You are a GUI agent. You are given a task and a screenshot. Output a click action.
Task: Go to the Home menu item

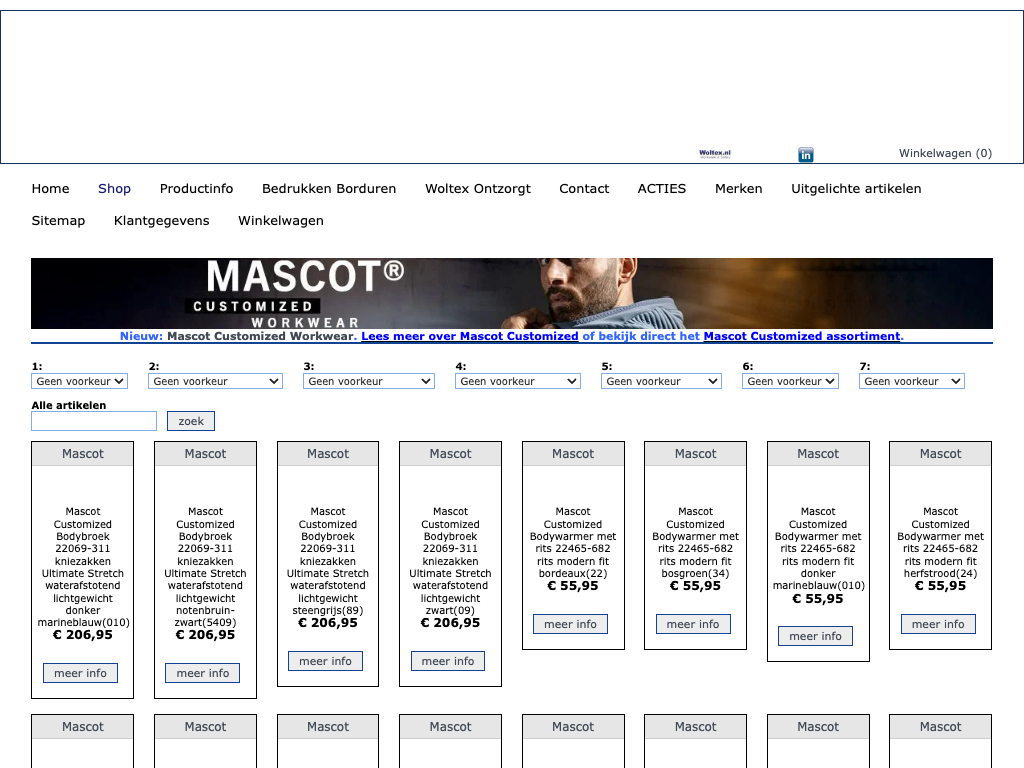tap(50, 189)
